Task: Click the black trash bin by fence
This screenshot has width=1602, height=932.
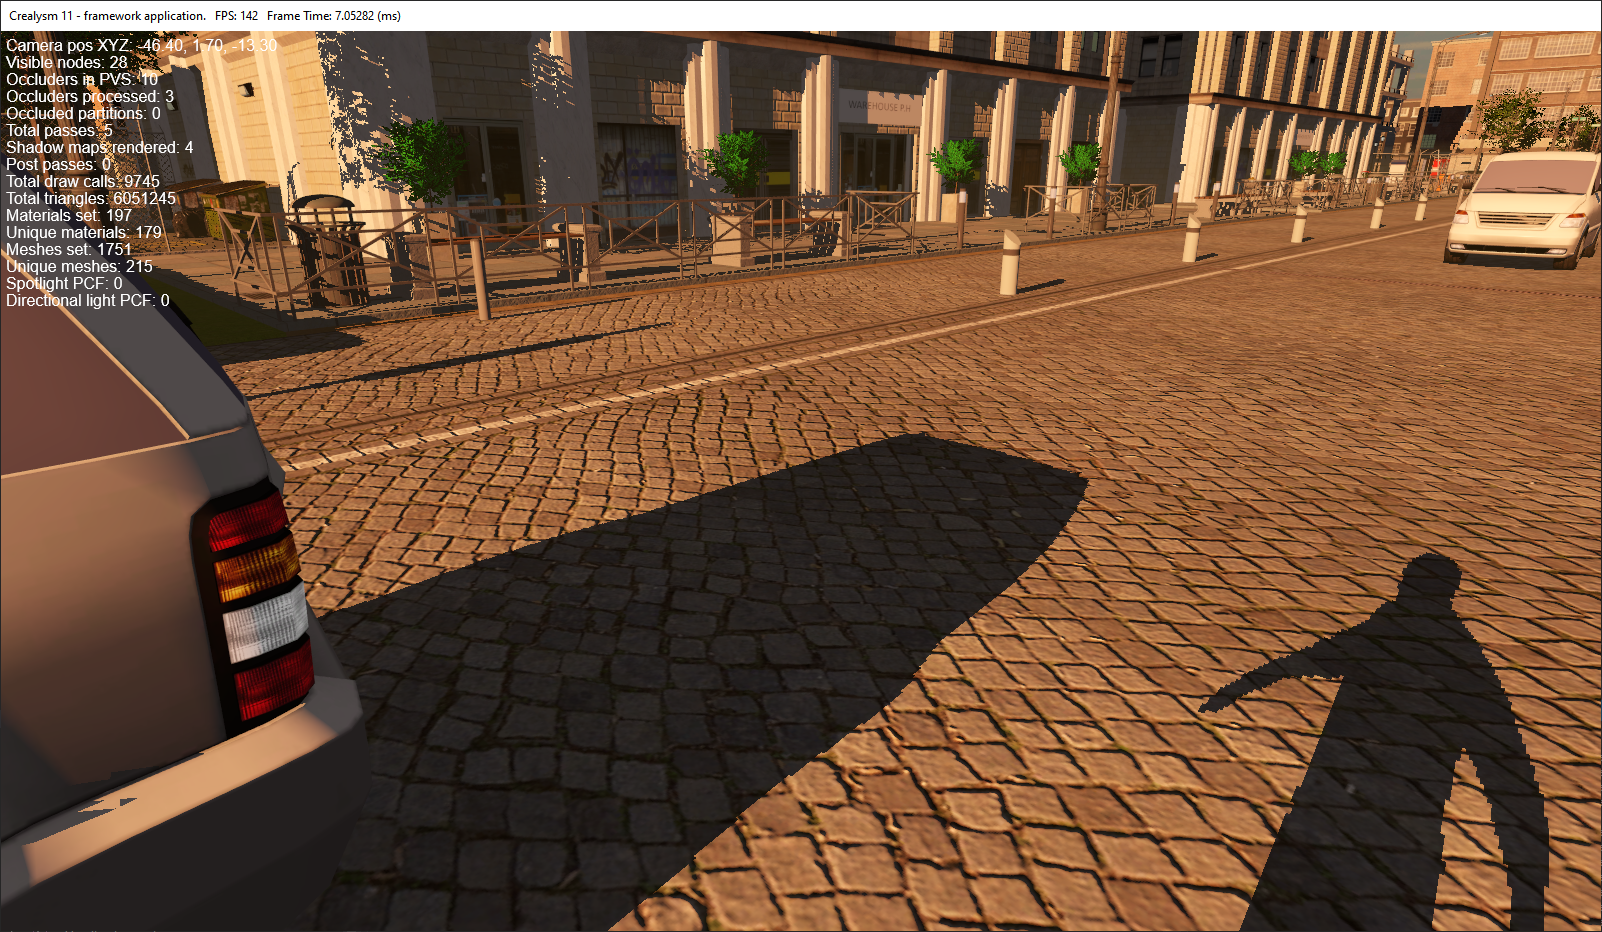Action: (328, 248)
